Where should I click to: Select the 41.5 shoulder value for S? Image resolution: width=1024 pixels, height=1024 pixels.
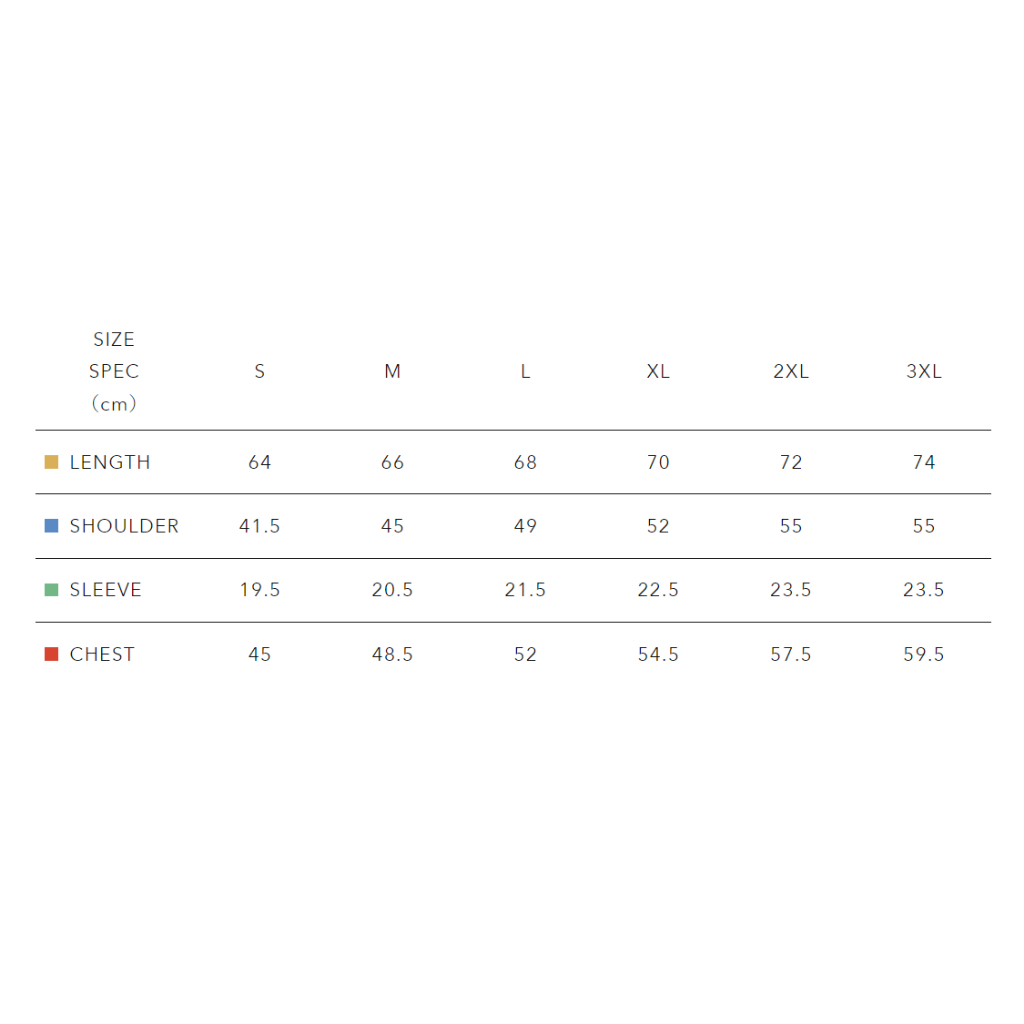260,526
